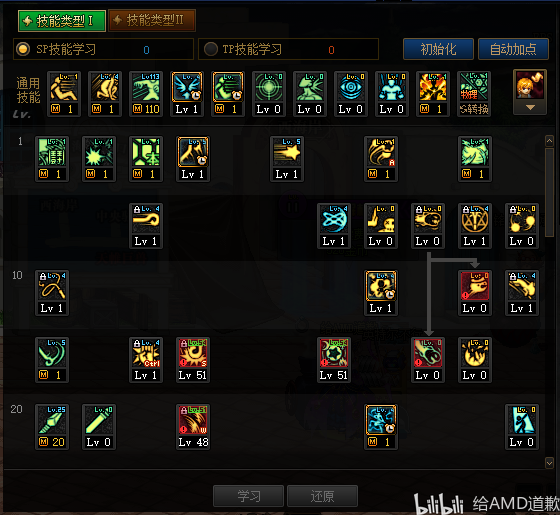Click the 初始化 reset button

coord(438,49)
